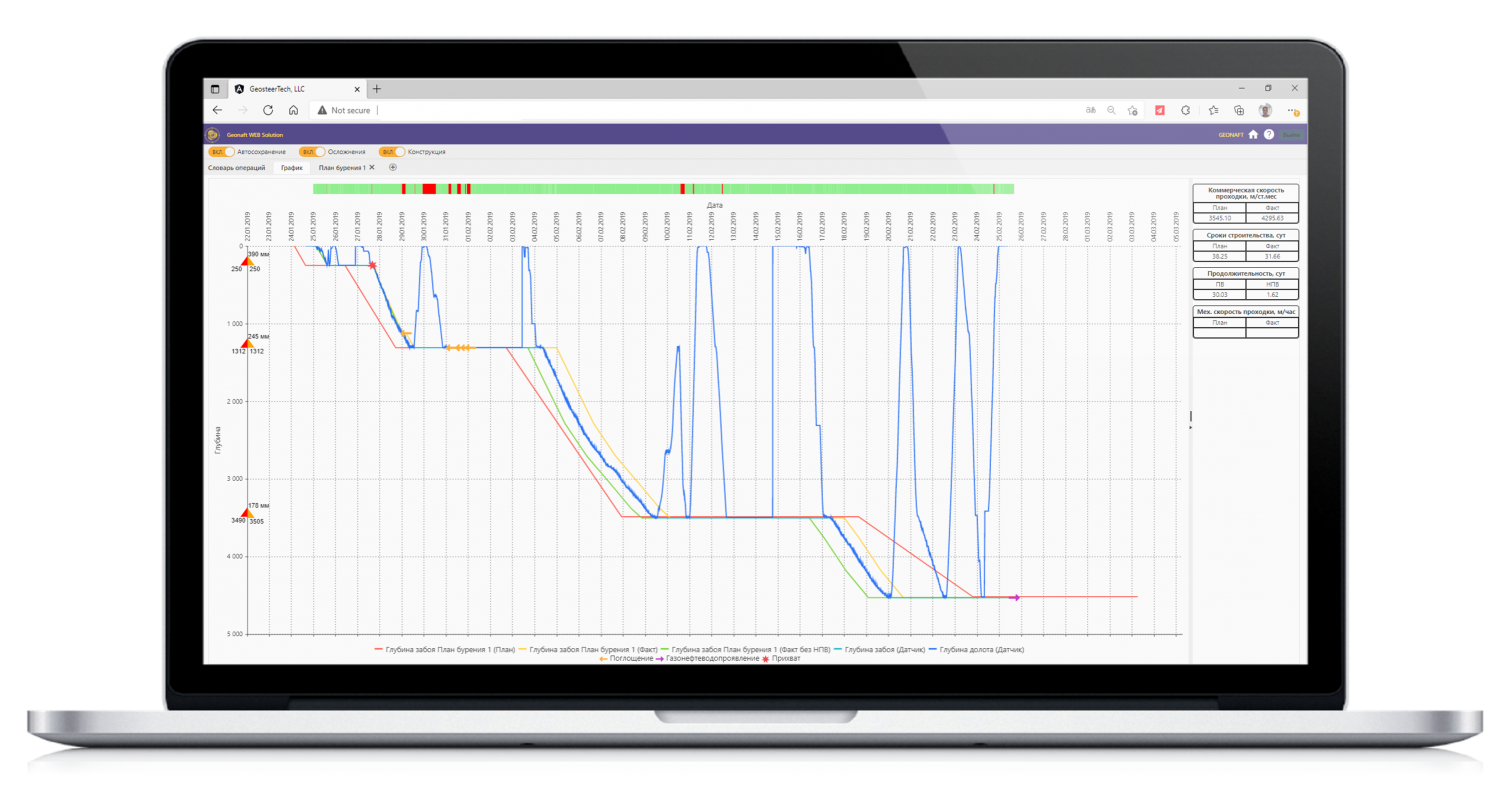This screenshot has height=792, width=1500.
Task: Toggle legend Глубина забоя (Датчик)
Action: pos(880,650)
